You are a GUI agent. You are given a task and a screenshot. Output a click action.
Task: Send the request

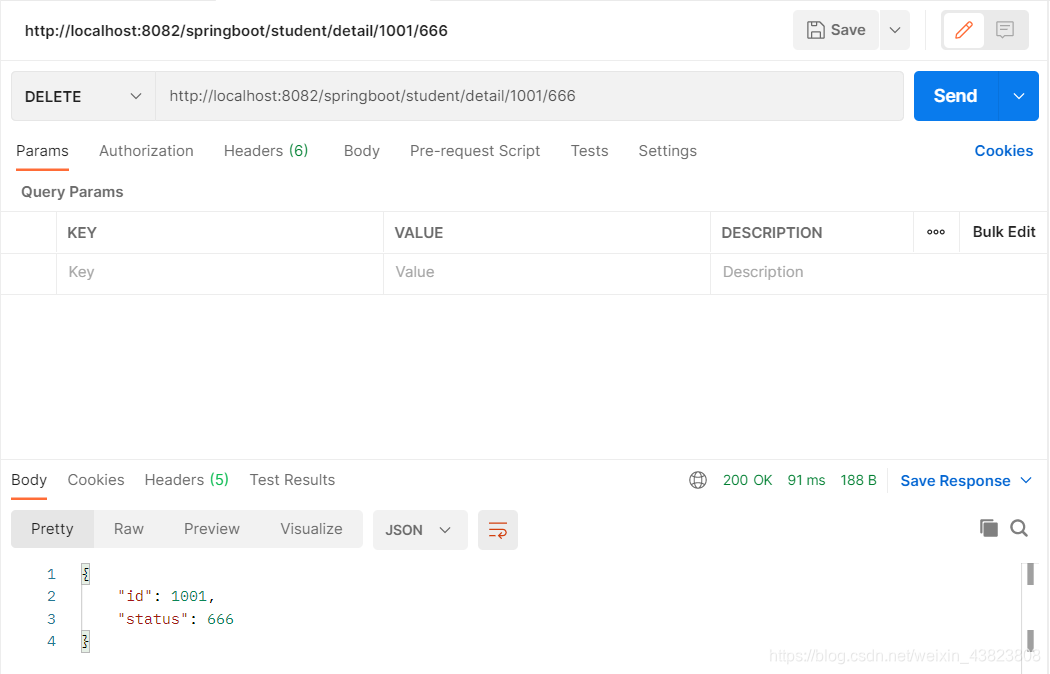956,96
